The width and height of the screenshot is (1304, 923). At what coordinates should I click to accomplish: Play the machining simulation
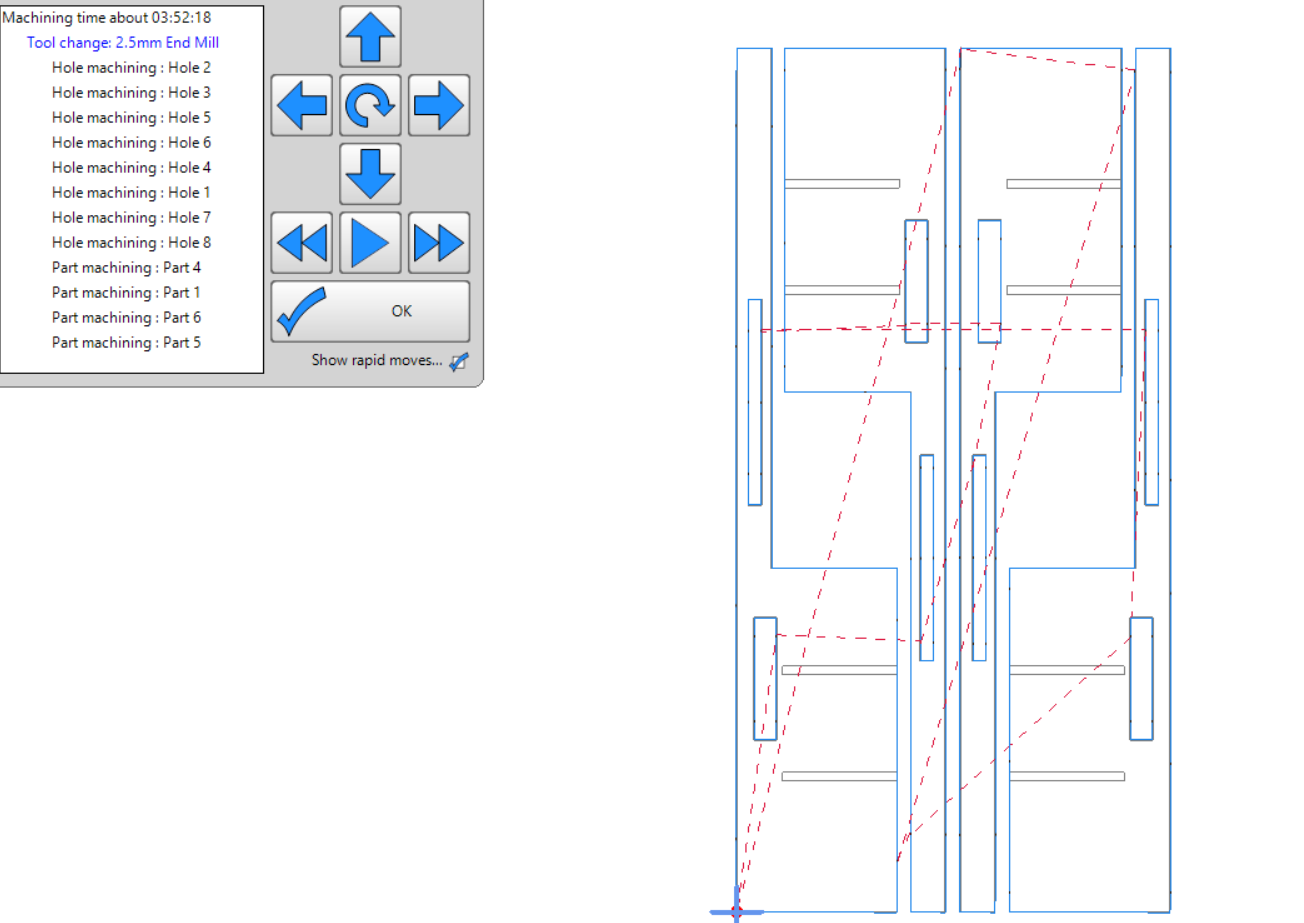(370, 243)
